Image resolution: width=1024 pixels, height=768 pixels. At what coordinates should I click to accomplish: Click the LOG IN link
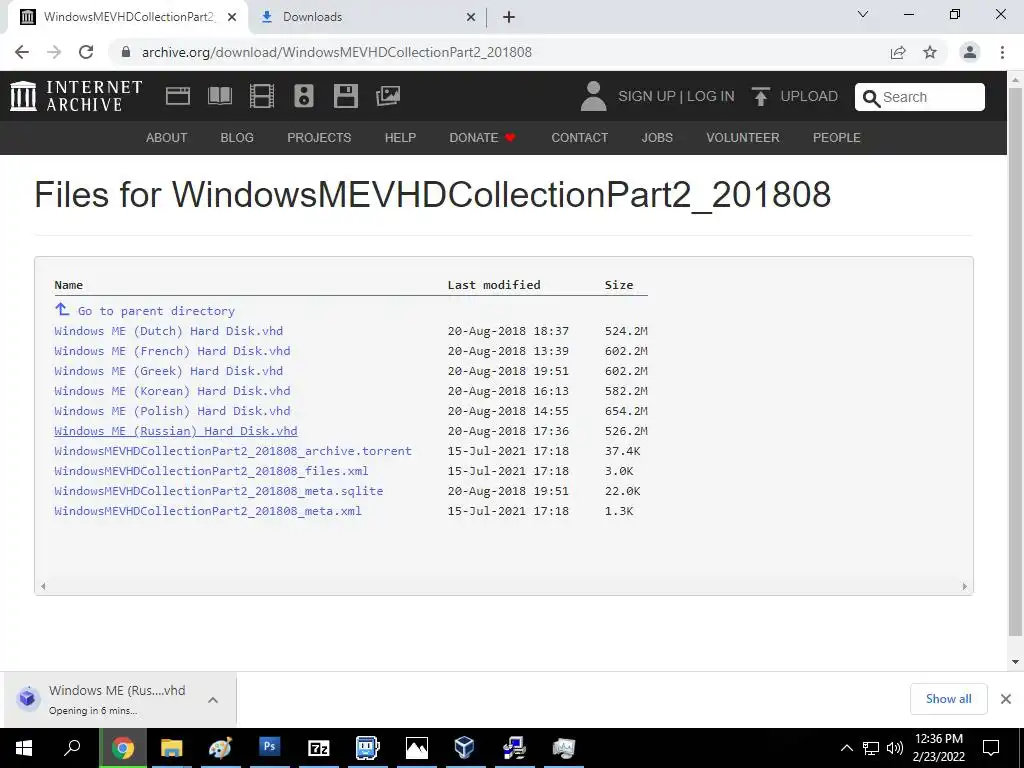pos(711,97)
